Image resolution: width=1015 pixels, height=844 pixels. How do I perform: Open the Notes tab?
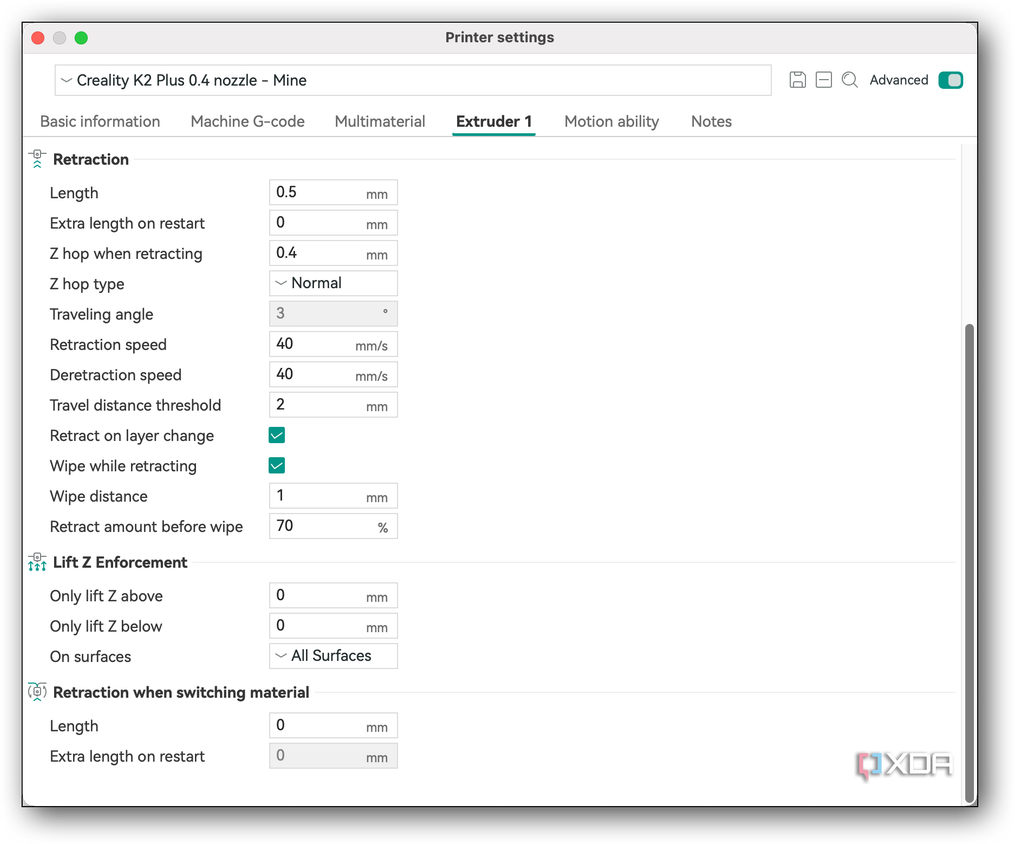(711, 122)
